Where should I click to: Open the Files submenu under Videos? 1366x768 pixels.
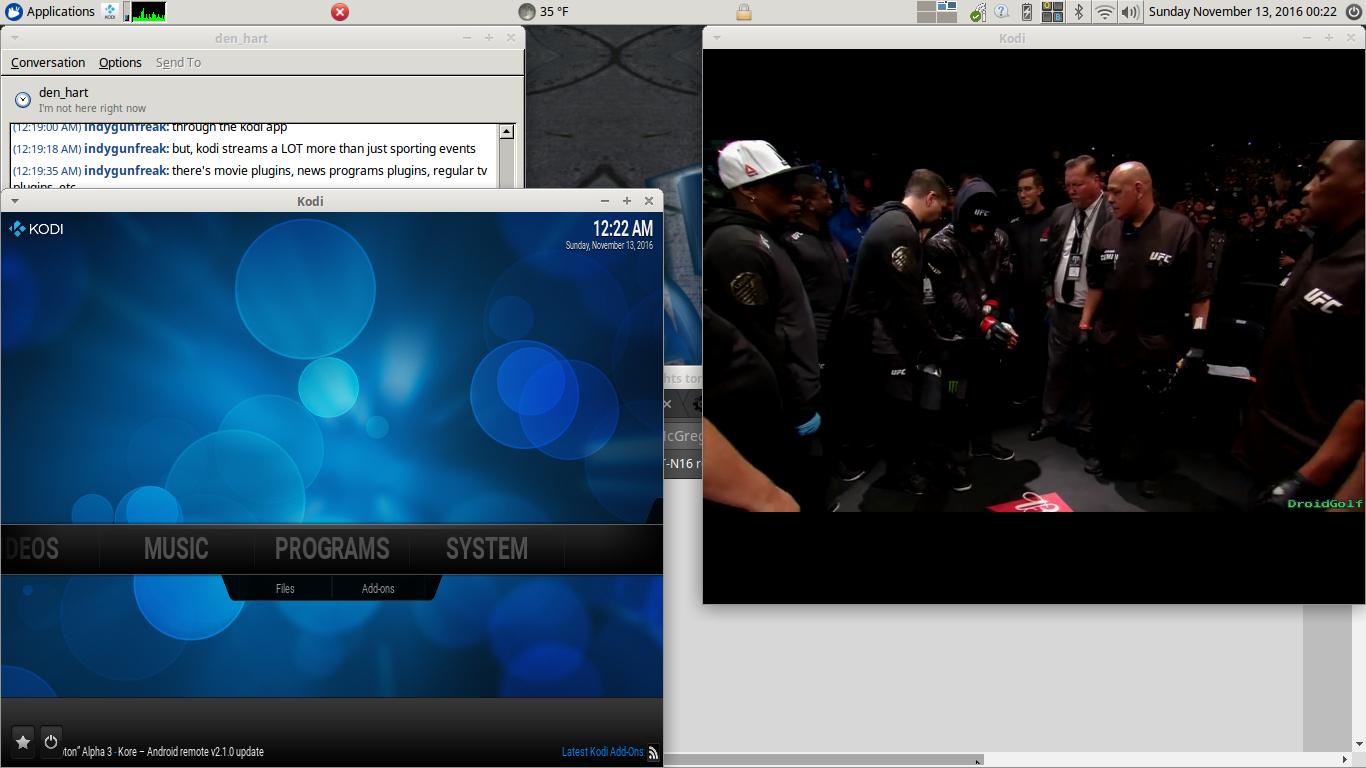(285, 588)
